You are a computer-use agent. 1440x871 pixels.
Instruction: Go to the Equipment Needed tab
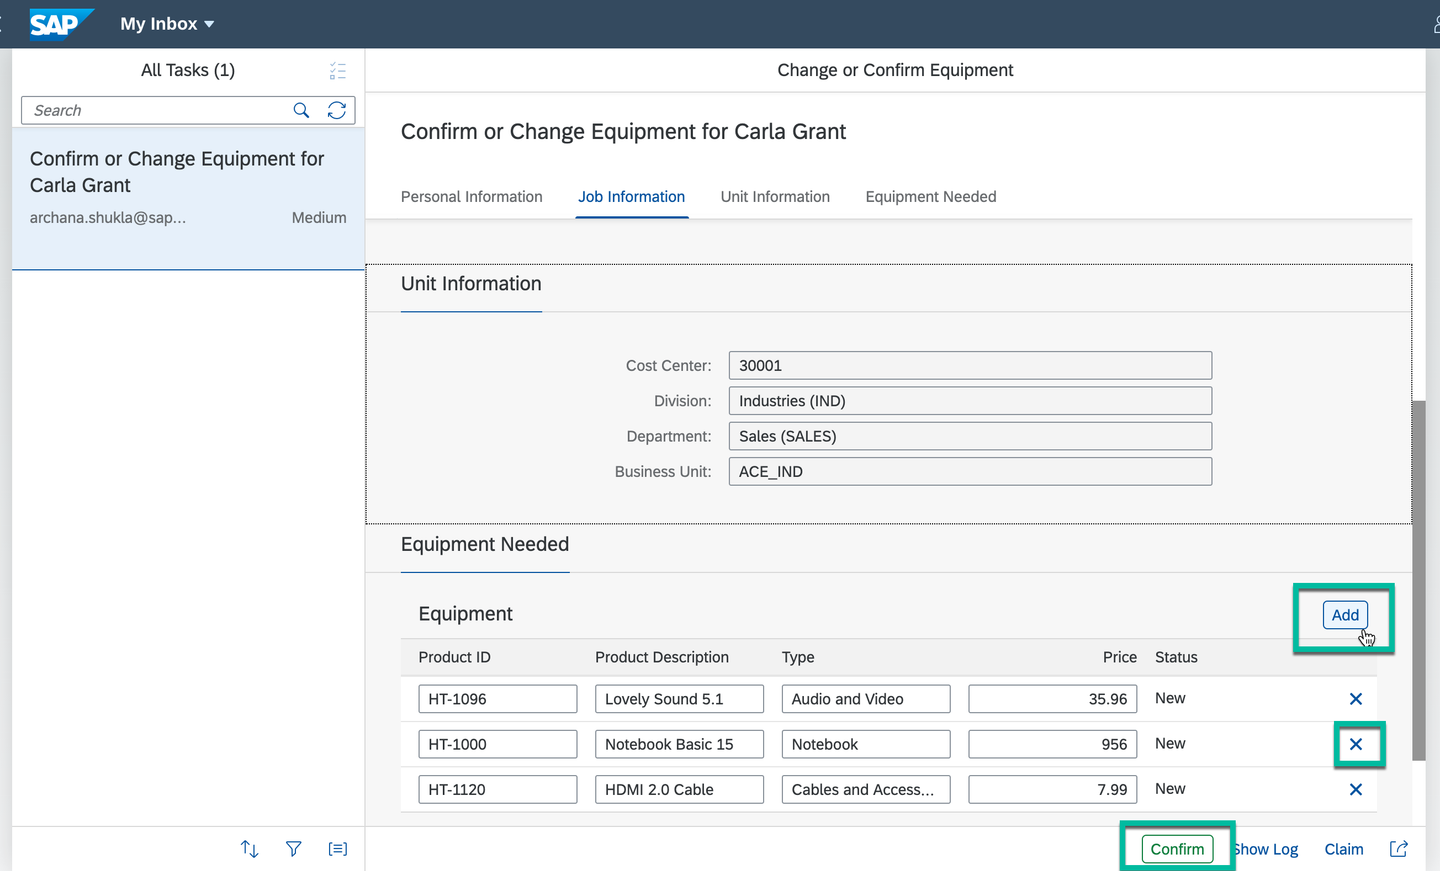(x=931, y=197)
